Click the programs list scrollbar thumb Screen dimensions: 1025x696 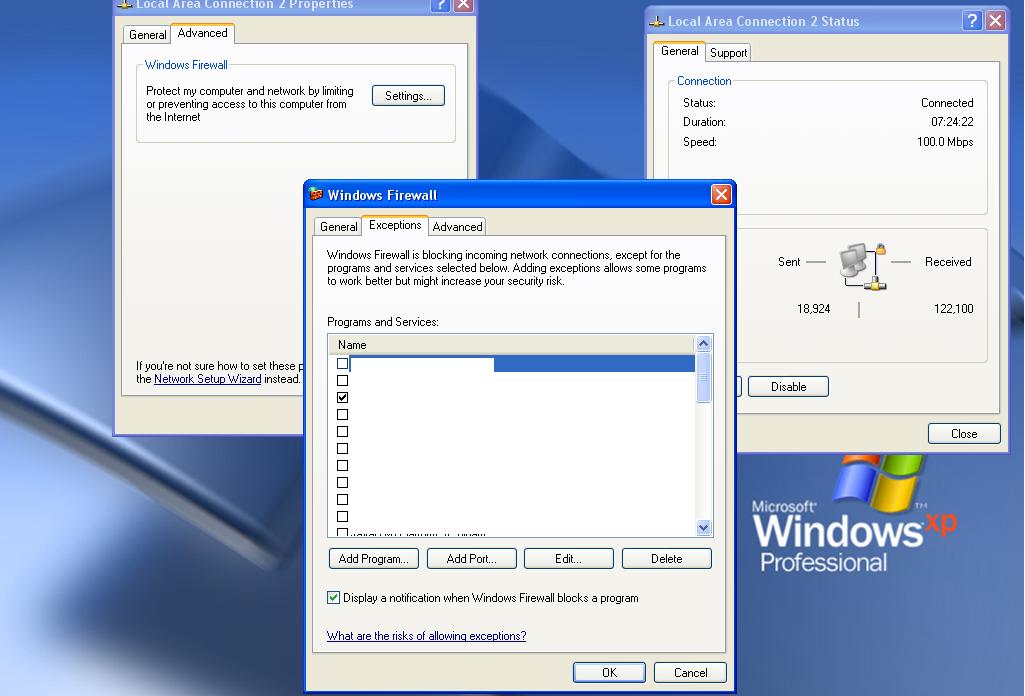coord(703,378)
